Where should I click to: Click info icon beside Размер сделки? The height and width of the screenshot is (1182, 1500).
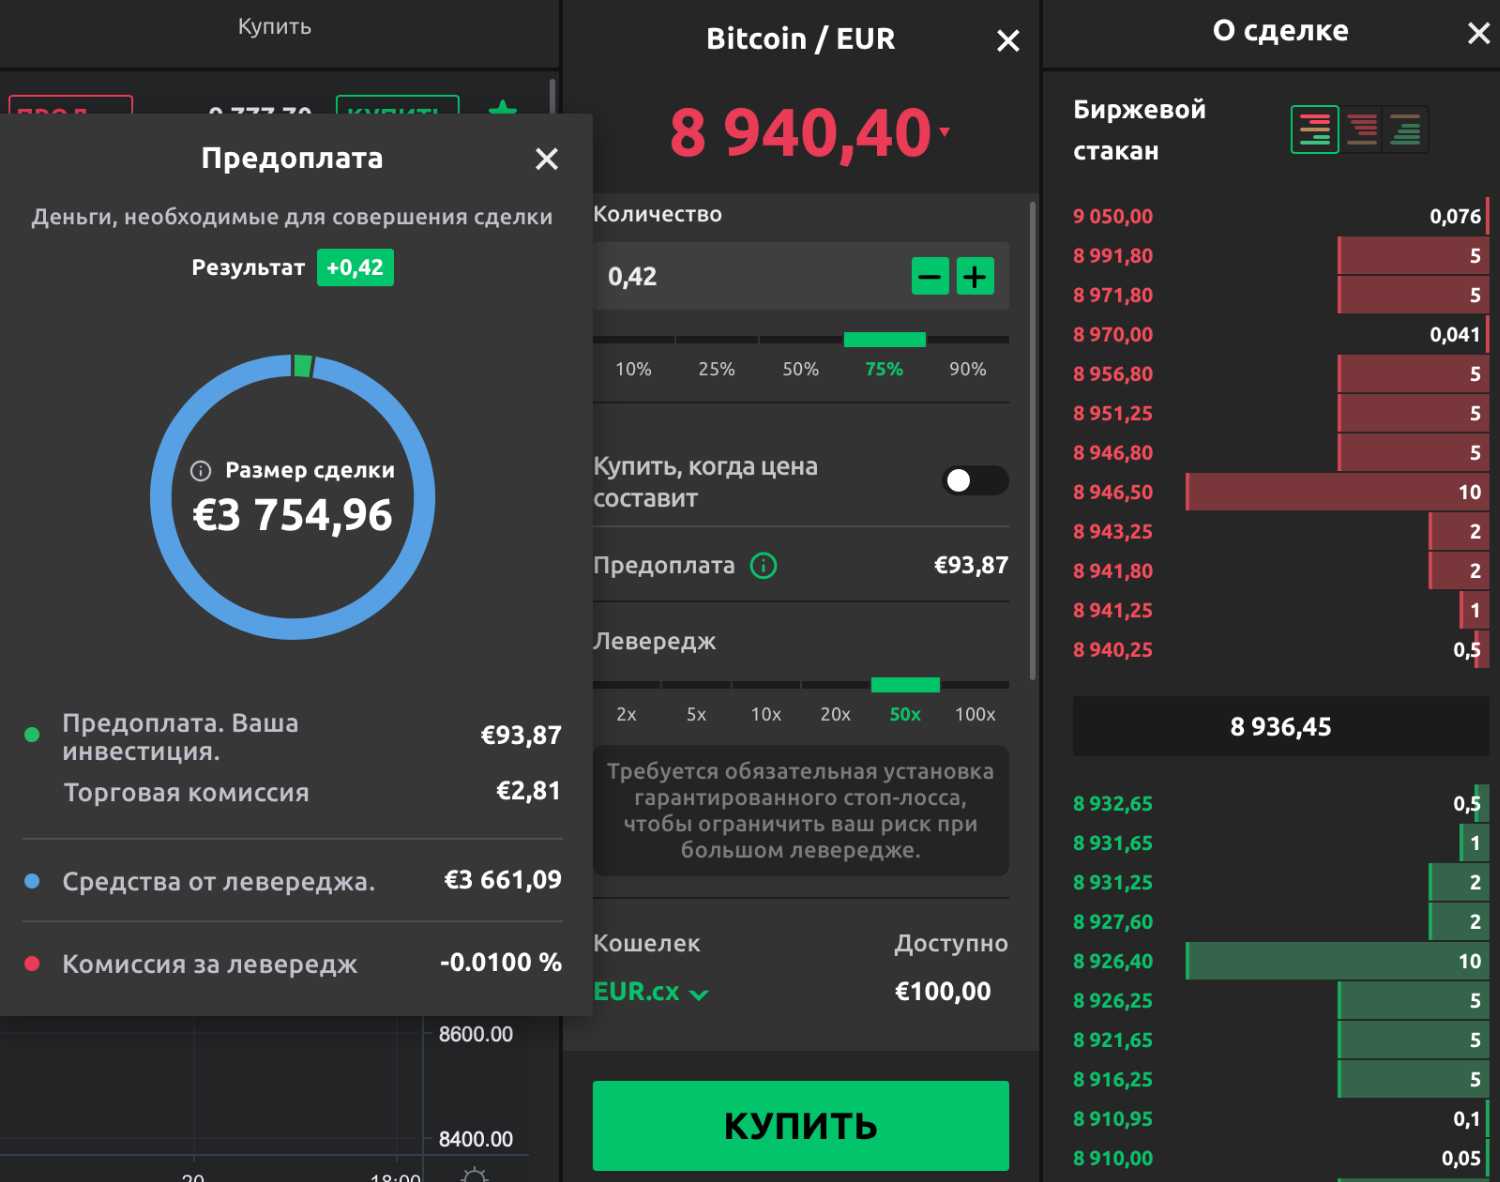point(201,471)
